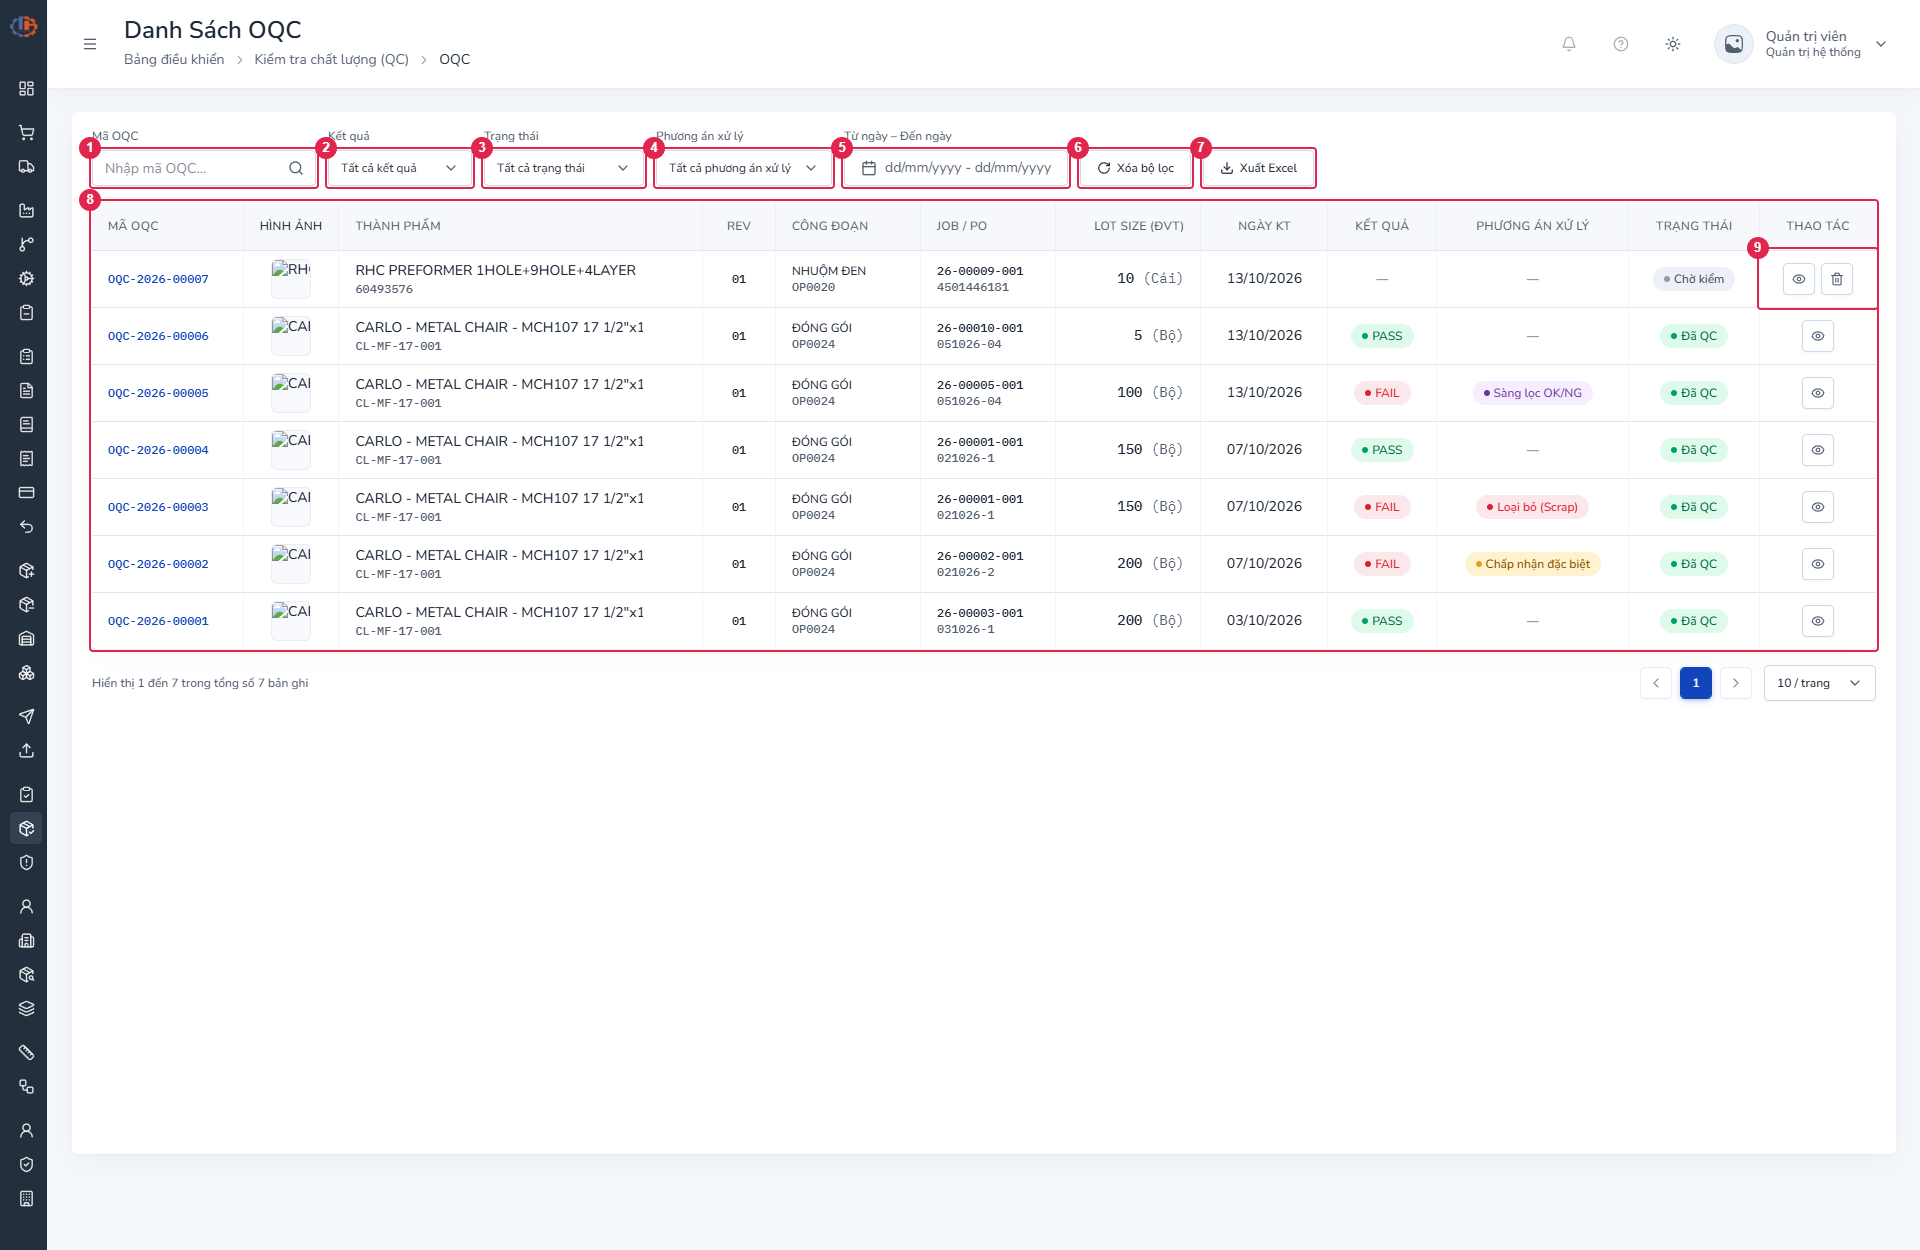Open the ruler sidebar icon

pos(27,1053)
